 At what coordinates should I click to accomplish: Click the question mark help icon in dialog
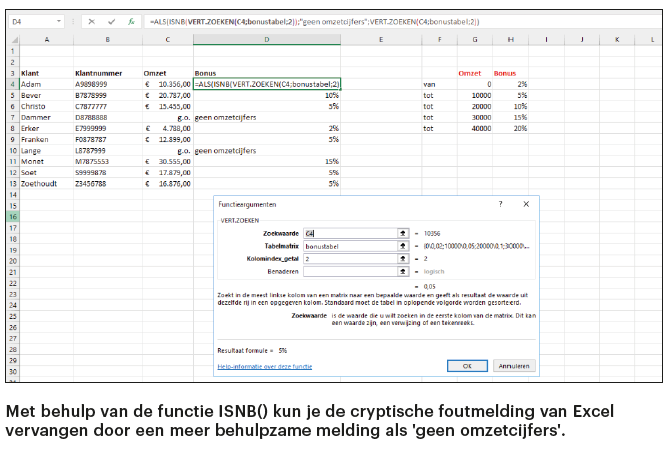pos(501,203)
